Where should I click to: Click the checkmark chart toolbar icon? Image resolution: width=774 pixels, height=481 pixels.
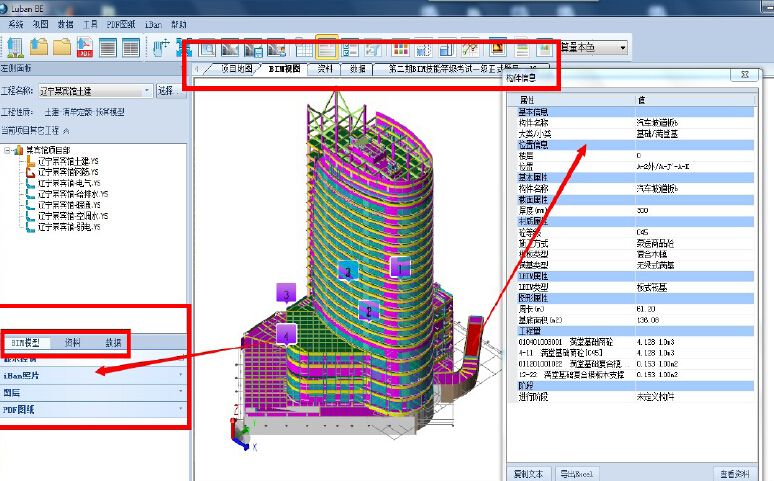(470, 49)
